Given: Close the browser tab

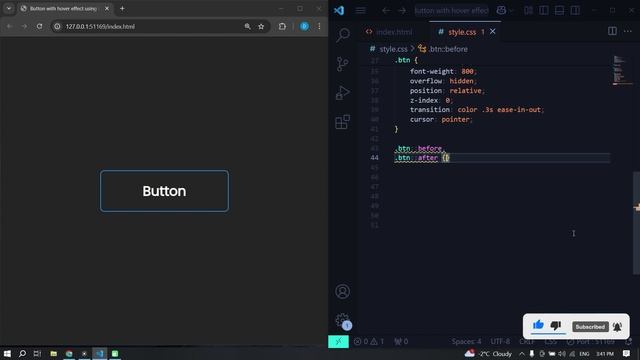Looking at the screenshot, I should [107, 8].
